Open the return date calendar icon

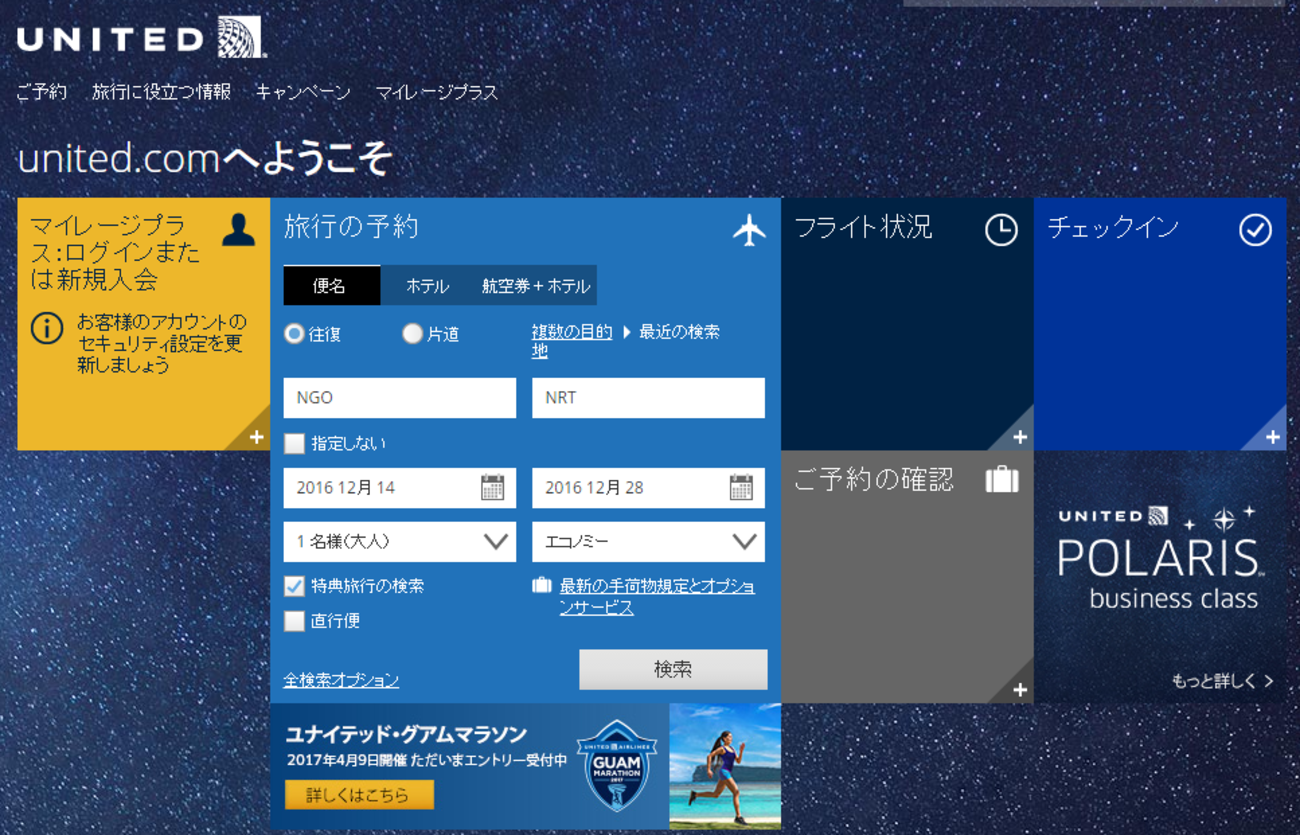[x=741, y=488]
